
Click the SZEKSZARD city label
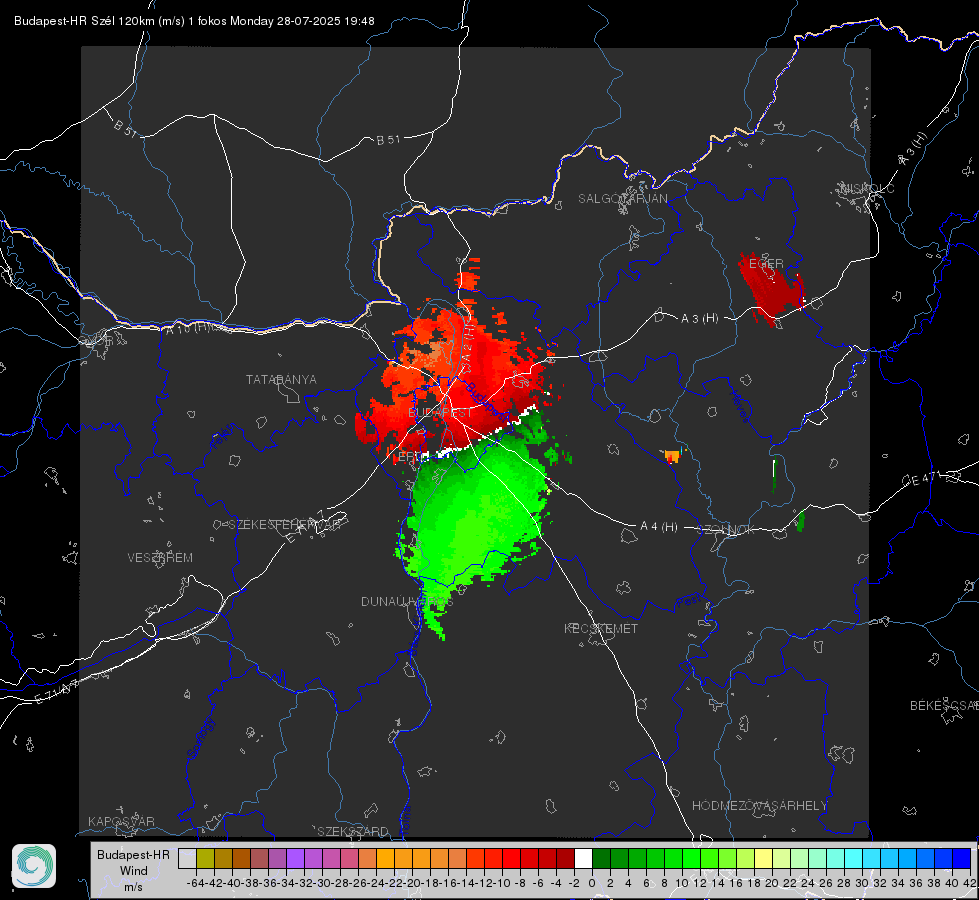353,831
